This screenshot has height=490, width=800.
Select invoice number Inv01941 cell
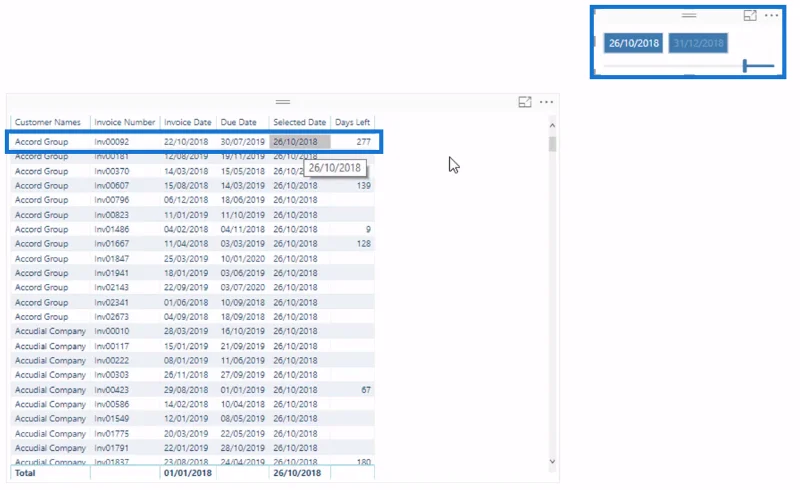coord(111,273)
